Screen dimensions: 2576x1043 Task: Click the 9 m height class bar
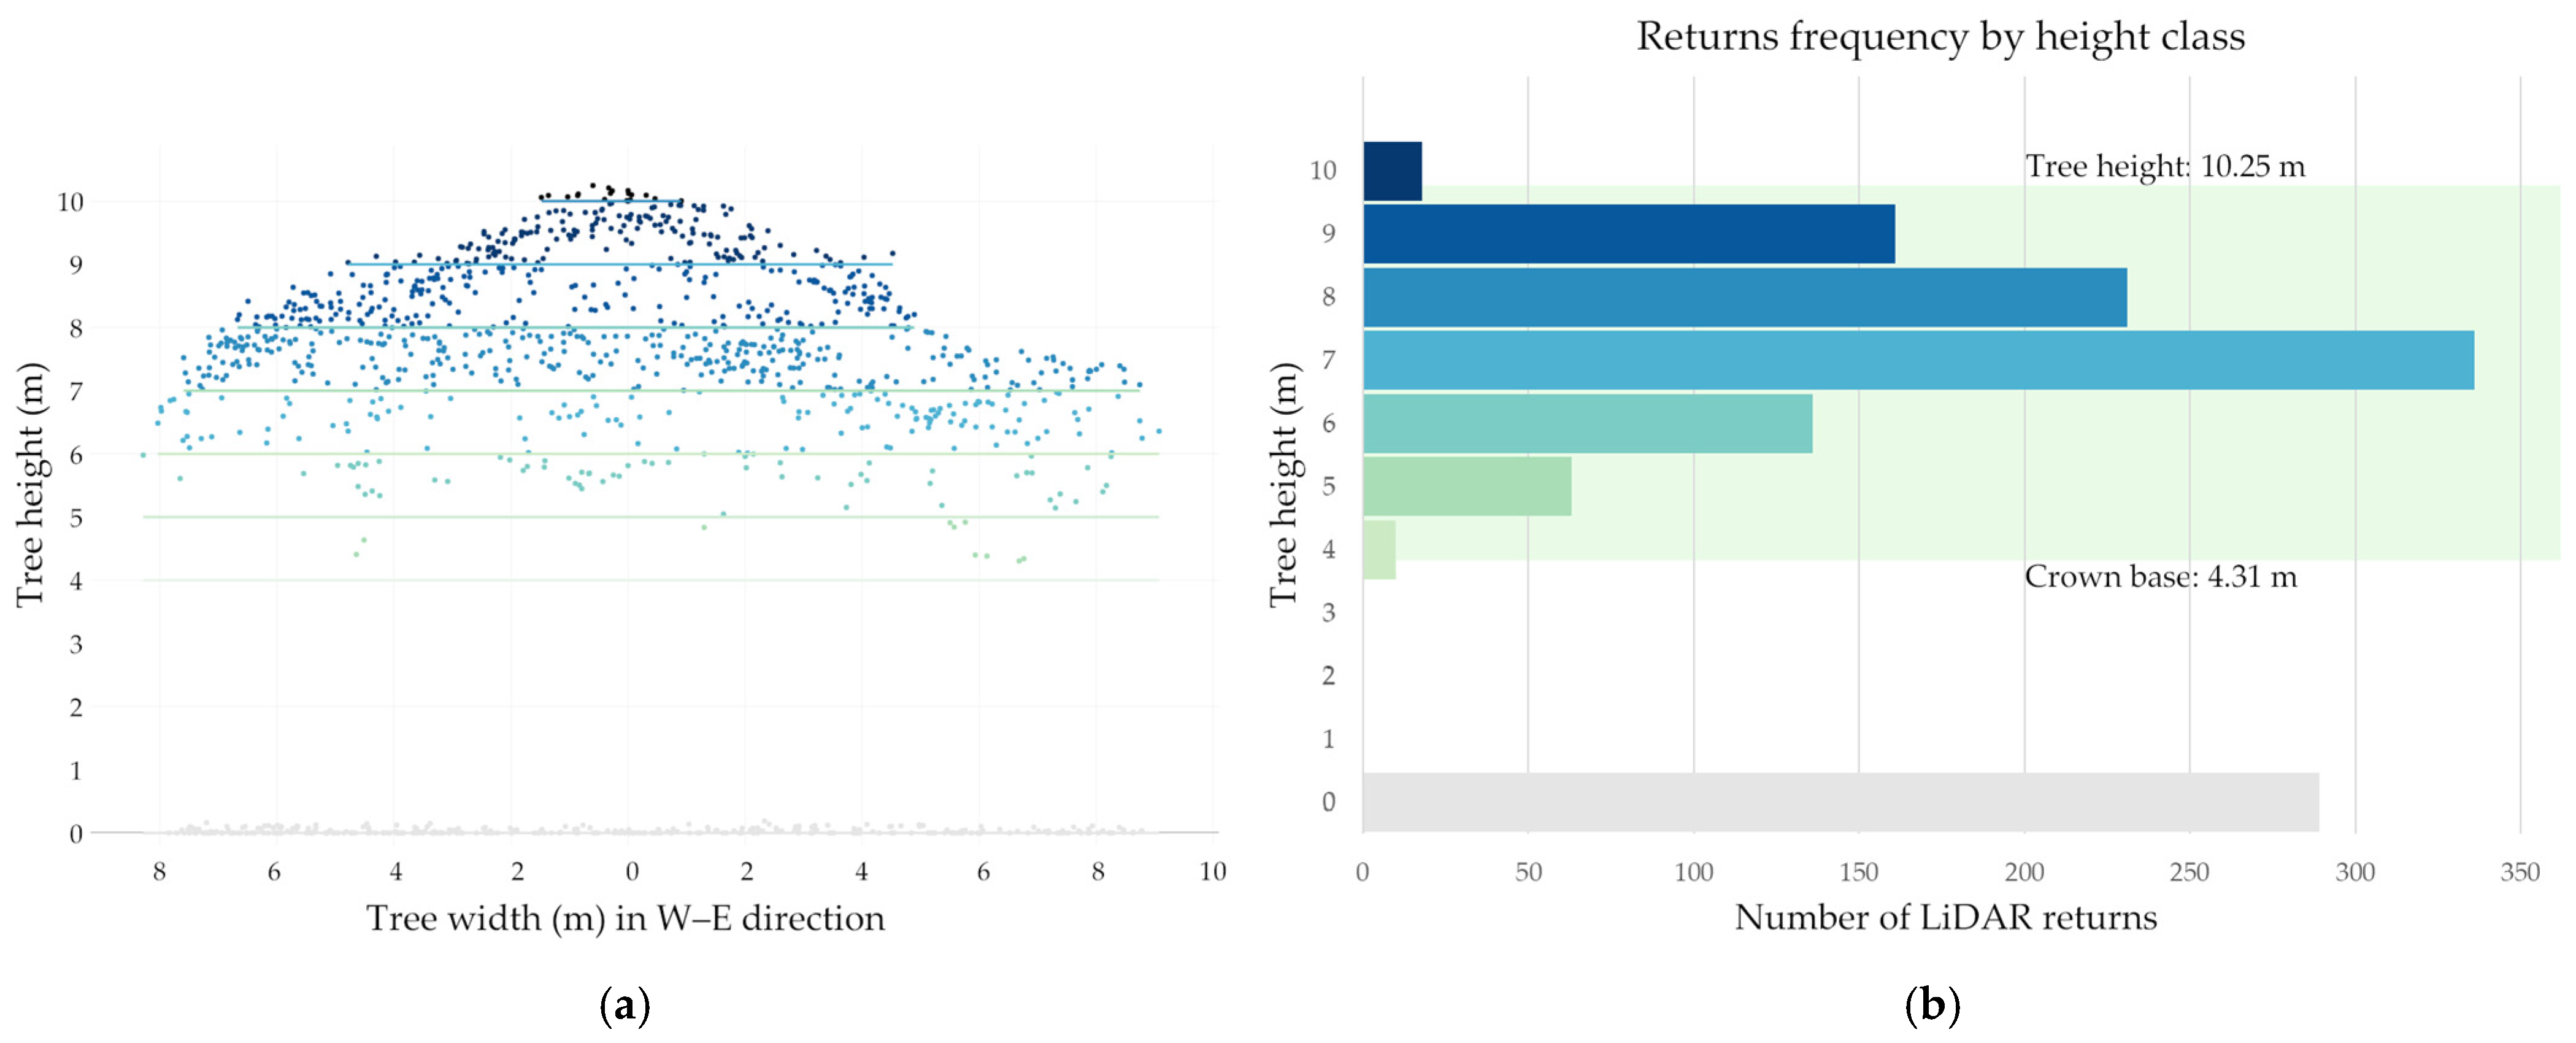coord(1628,234)
